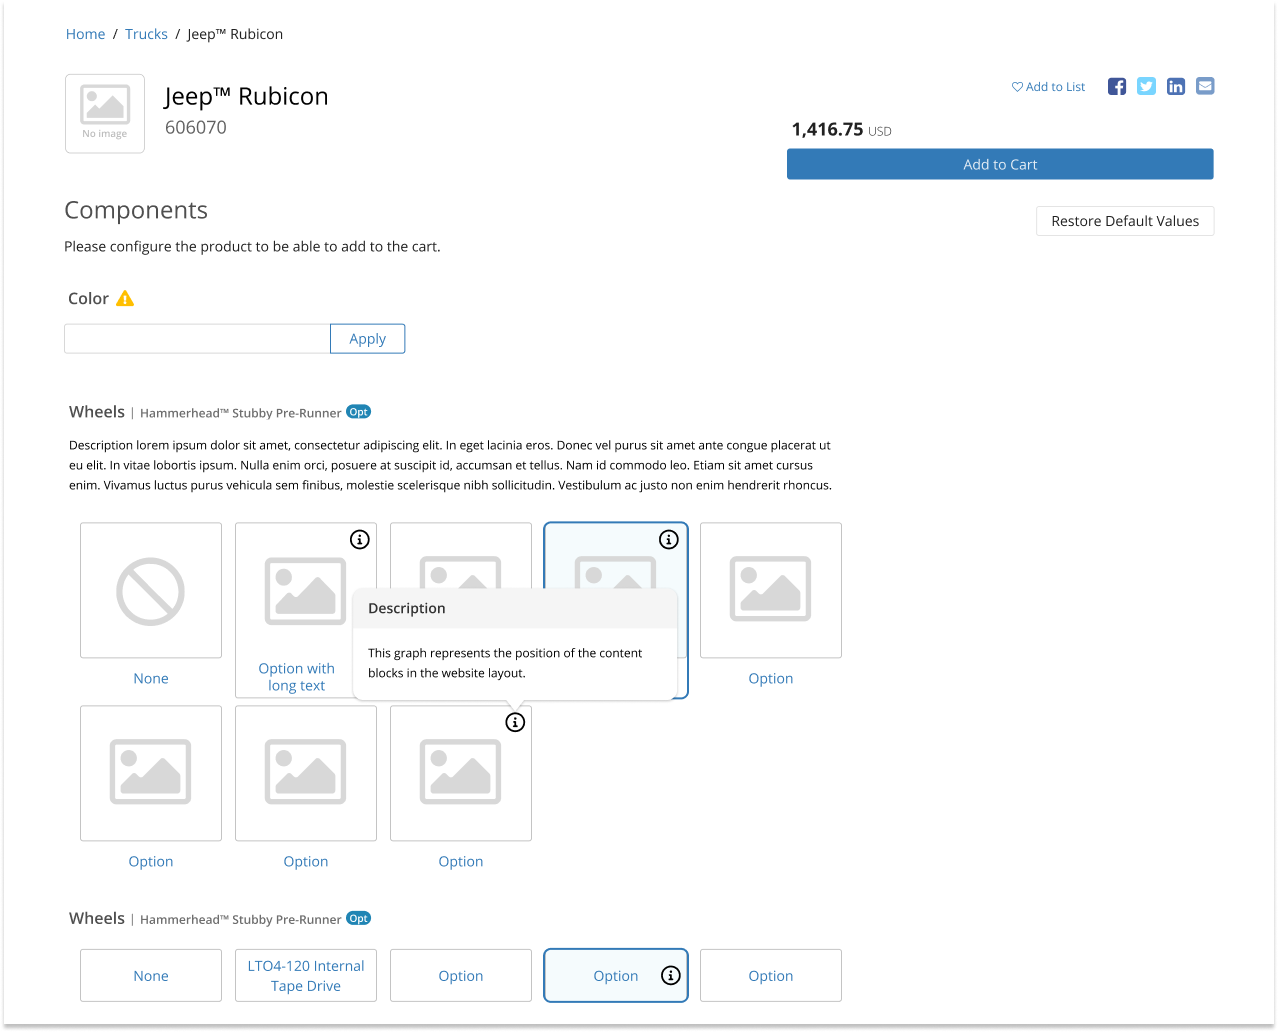Share product via email icon
Screen dimensions: 1278x1032
click(1205, 86)
